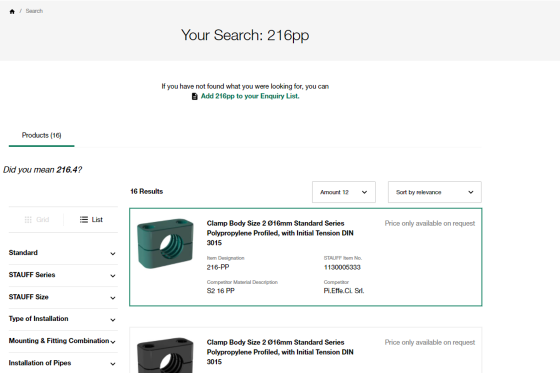The image size is (560, 373).
Task: Switch to Grid view
Action: pyautogui.click(x=36, y=220)
